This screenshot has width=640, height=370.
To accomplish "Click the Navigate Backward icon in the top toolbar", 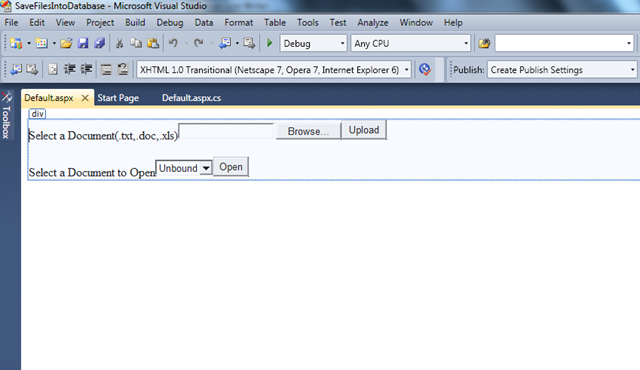I will (225, 43).
